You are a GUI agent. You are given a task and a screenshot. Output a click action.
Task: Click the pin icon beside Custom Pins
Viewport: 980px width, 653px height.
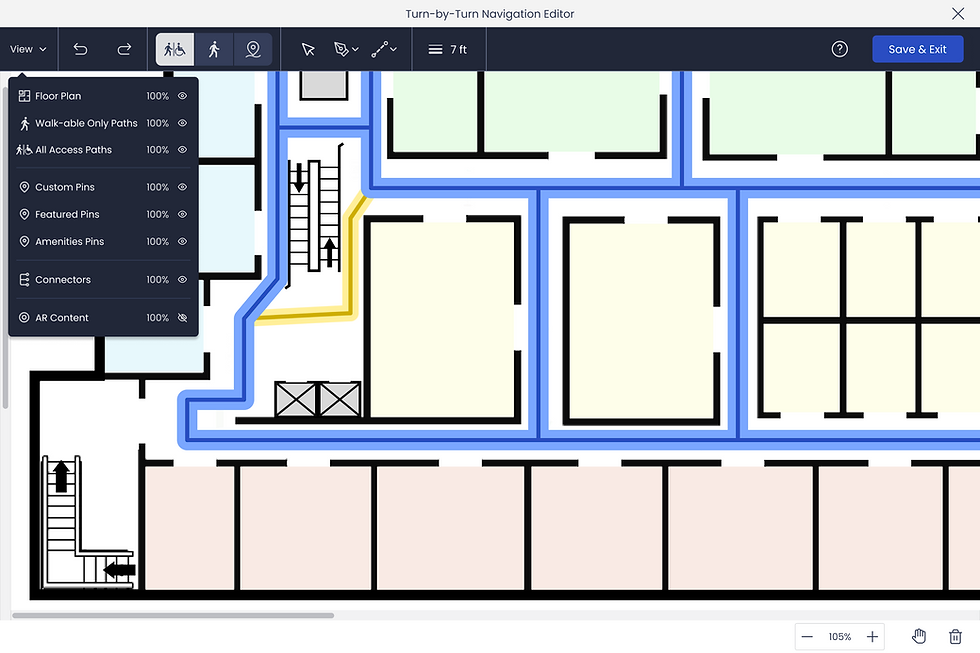tap(24, 187)
